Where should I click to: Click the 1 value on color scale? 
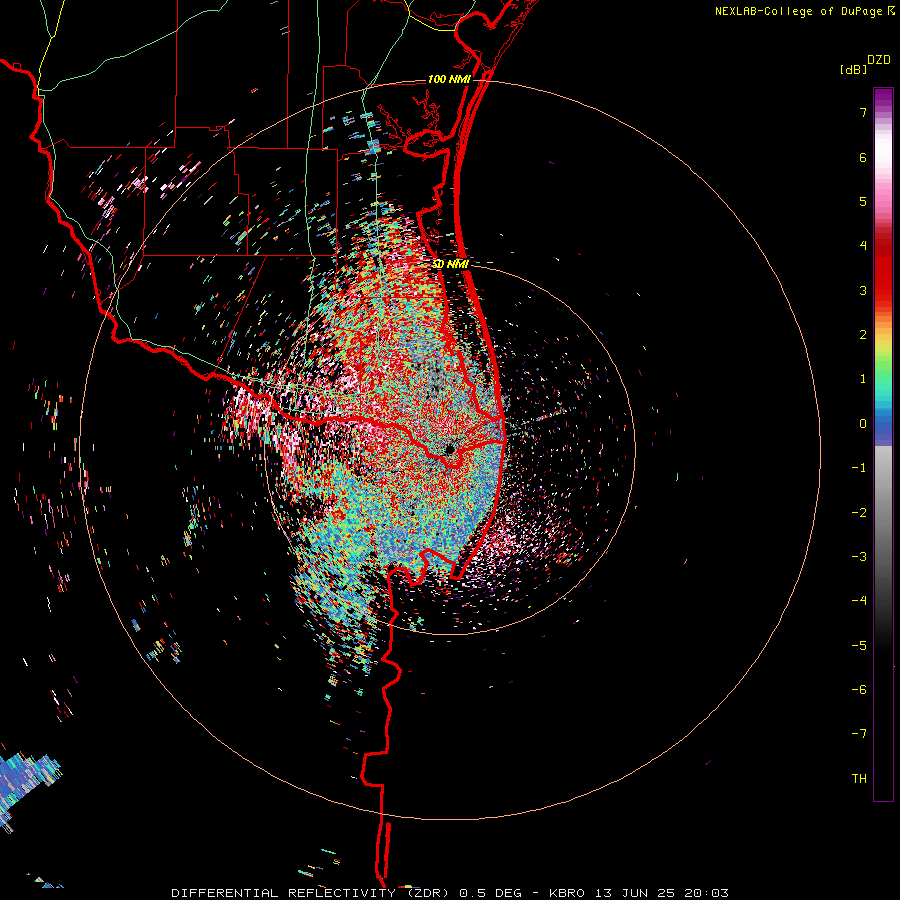(863, 379)
